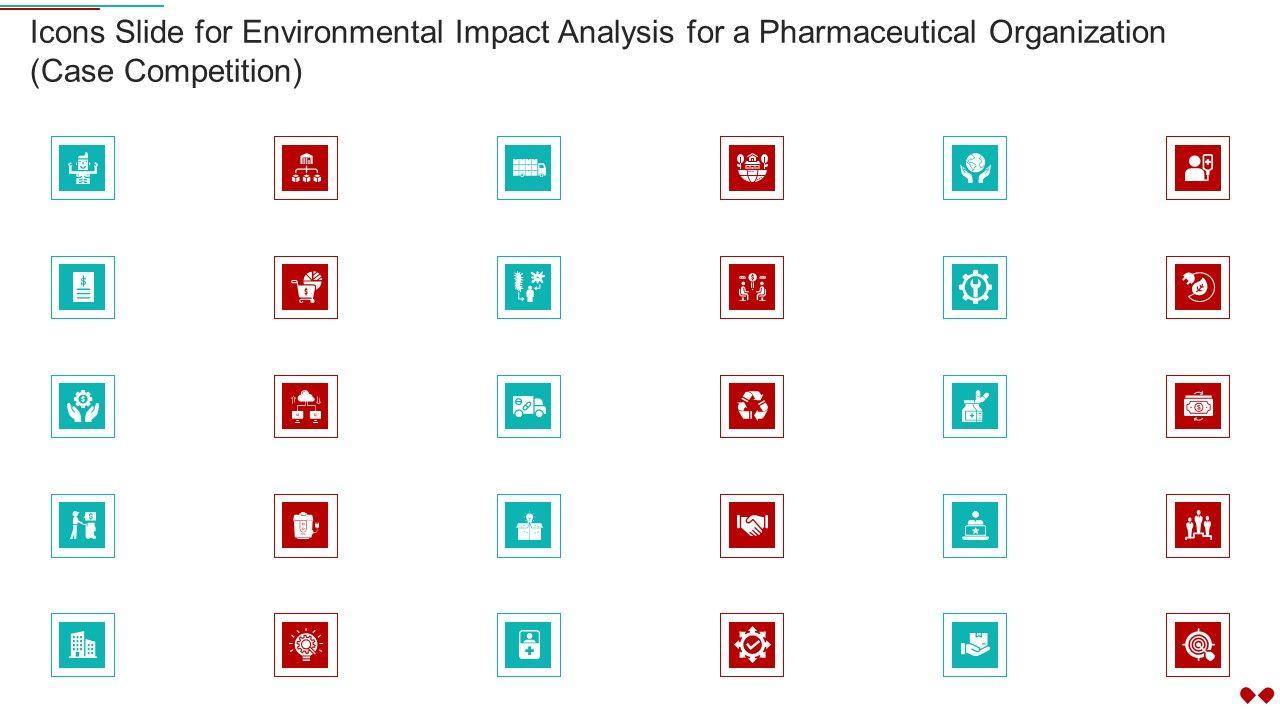This screenshot has height=720, width=1280.
Task: Click the lightbulb gear idea icon
Action: [x=306, y=645]
